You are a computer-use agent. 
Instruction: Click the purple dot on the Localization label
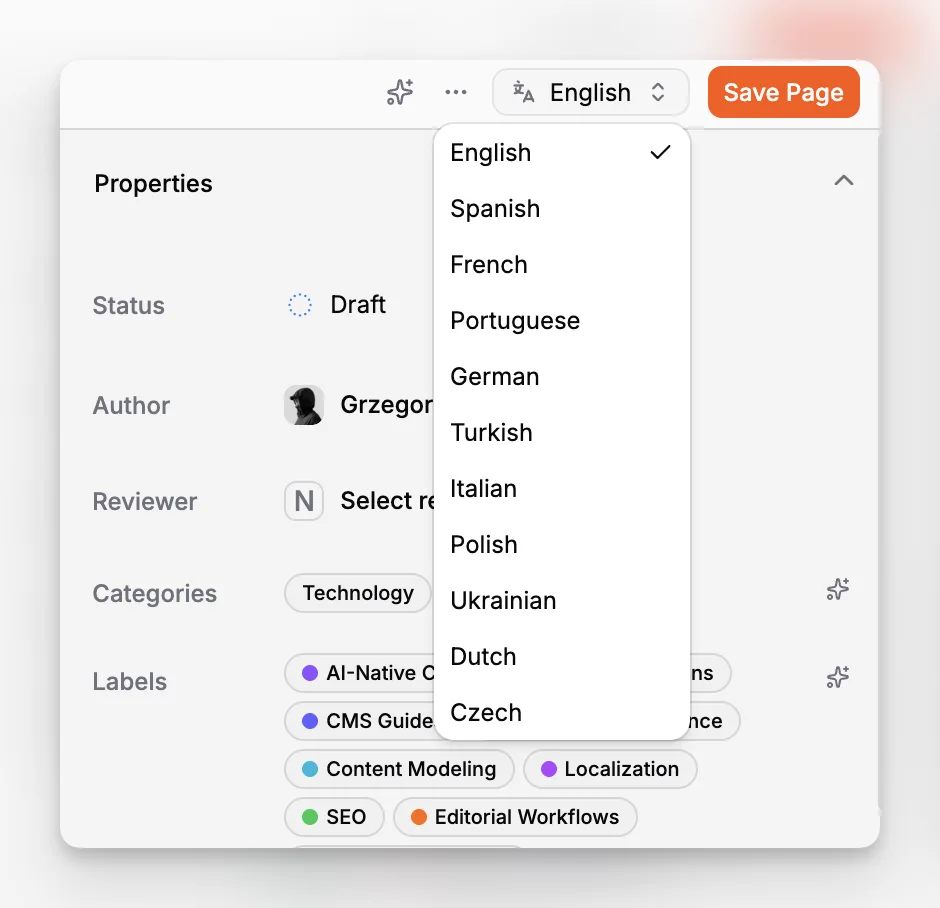(x=549, y=769)
